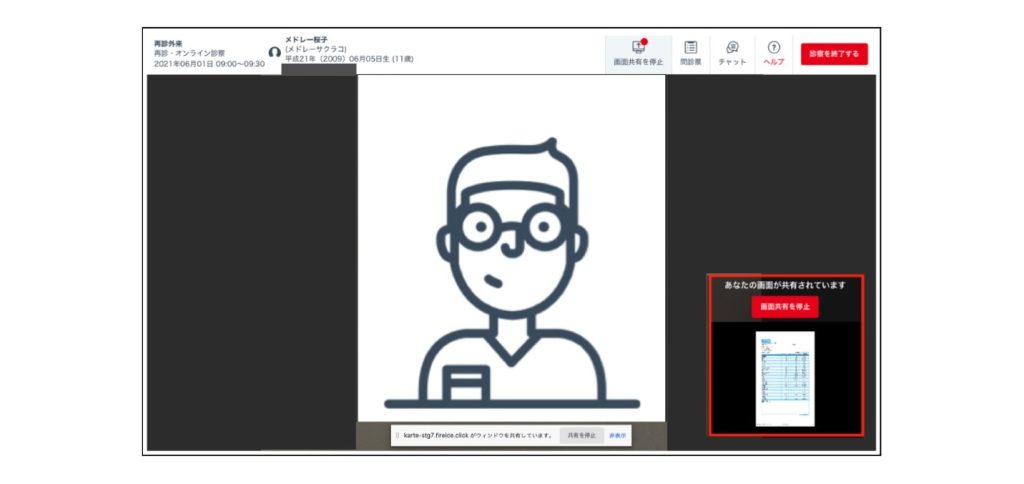Image resolution: width=1024 pixels, height=484 pixels.
Task: Click the patient kana name (メドレーサクラコ)
Action: click(317, 49)
